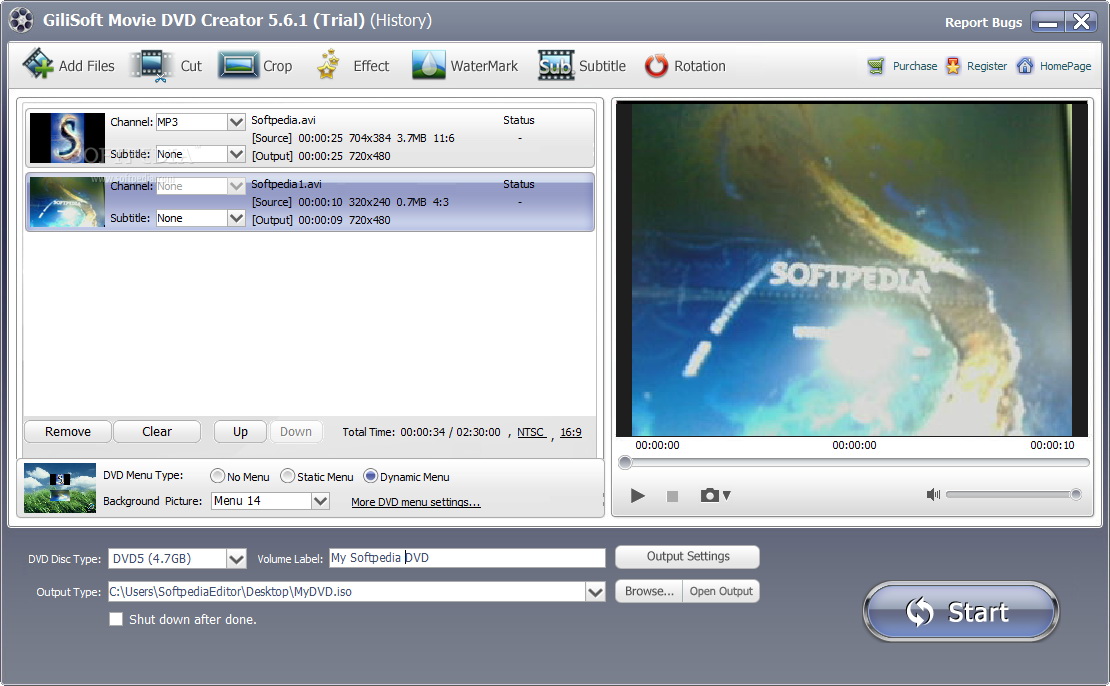Click the Clear button
This screenshot has height=686, width=1110.
[157, 432]
